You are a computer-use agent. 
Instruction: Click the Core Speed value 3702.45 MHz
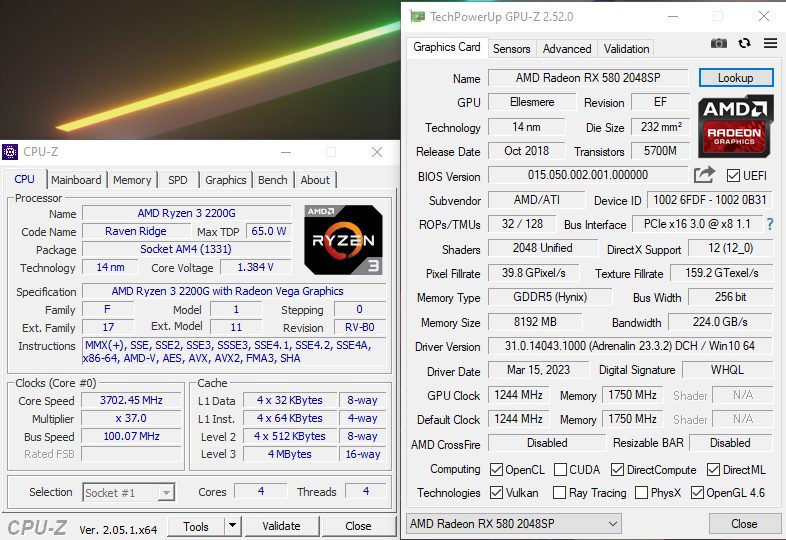point(131,400)
